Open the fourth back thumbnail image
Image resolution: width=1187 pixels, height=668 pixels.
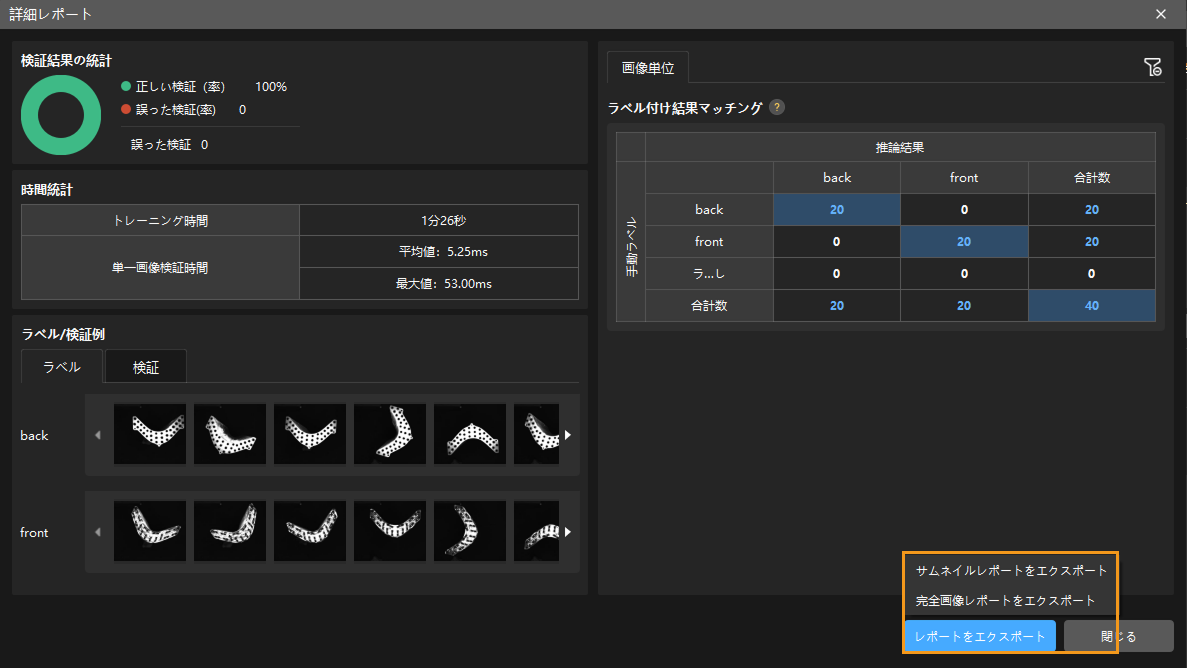coord(390,434)
